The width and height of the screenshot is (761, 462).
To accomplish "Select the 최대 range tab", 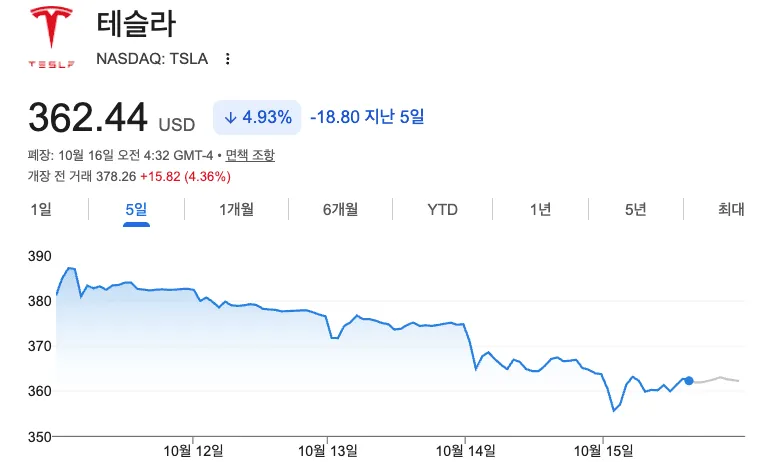I will [x=731, y=209].
